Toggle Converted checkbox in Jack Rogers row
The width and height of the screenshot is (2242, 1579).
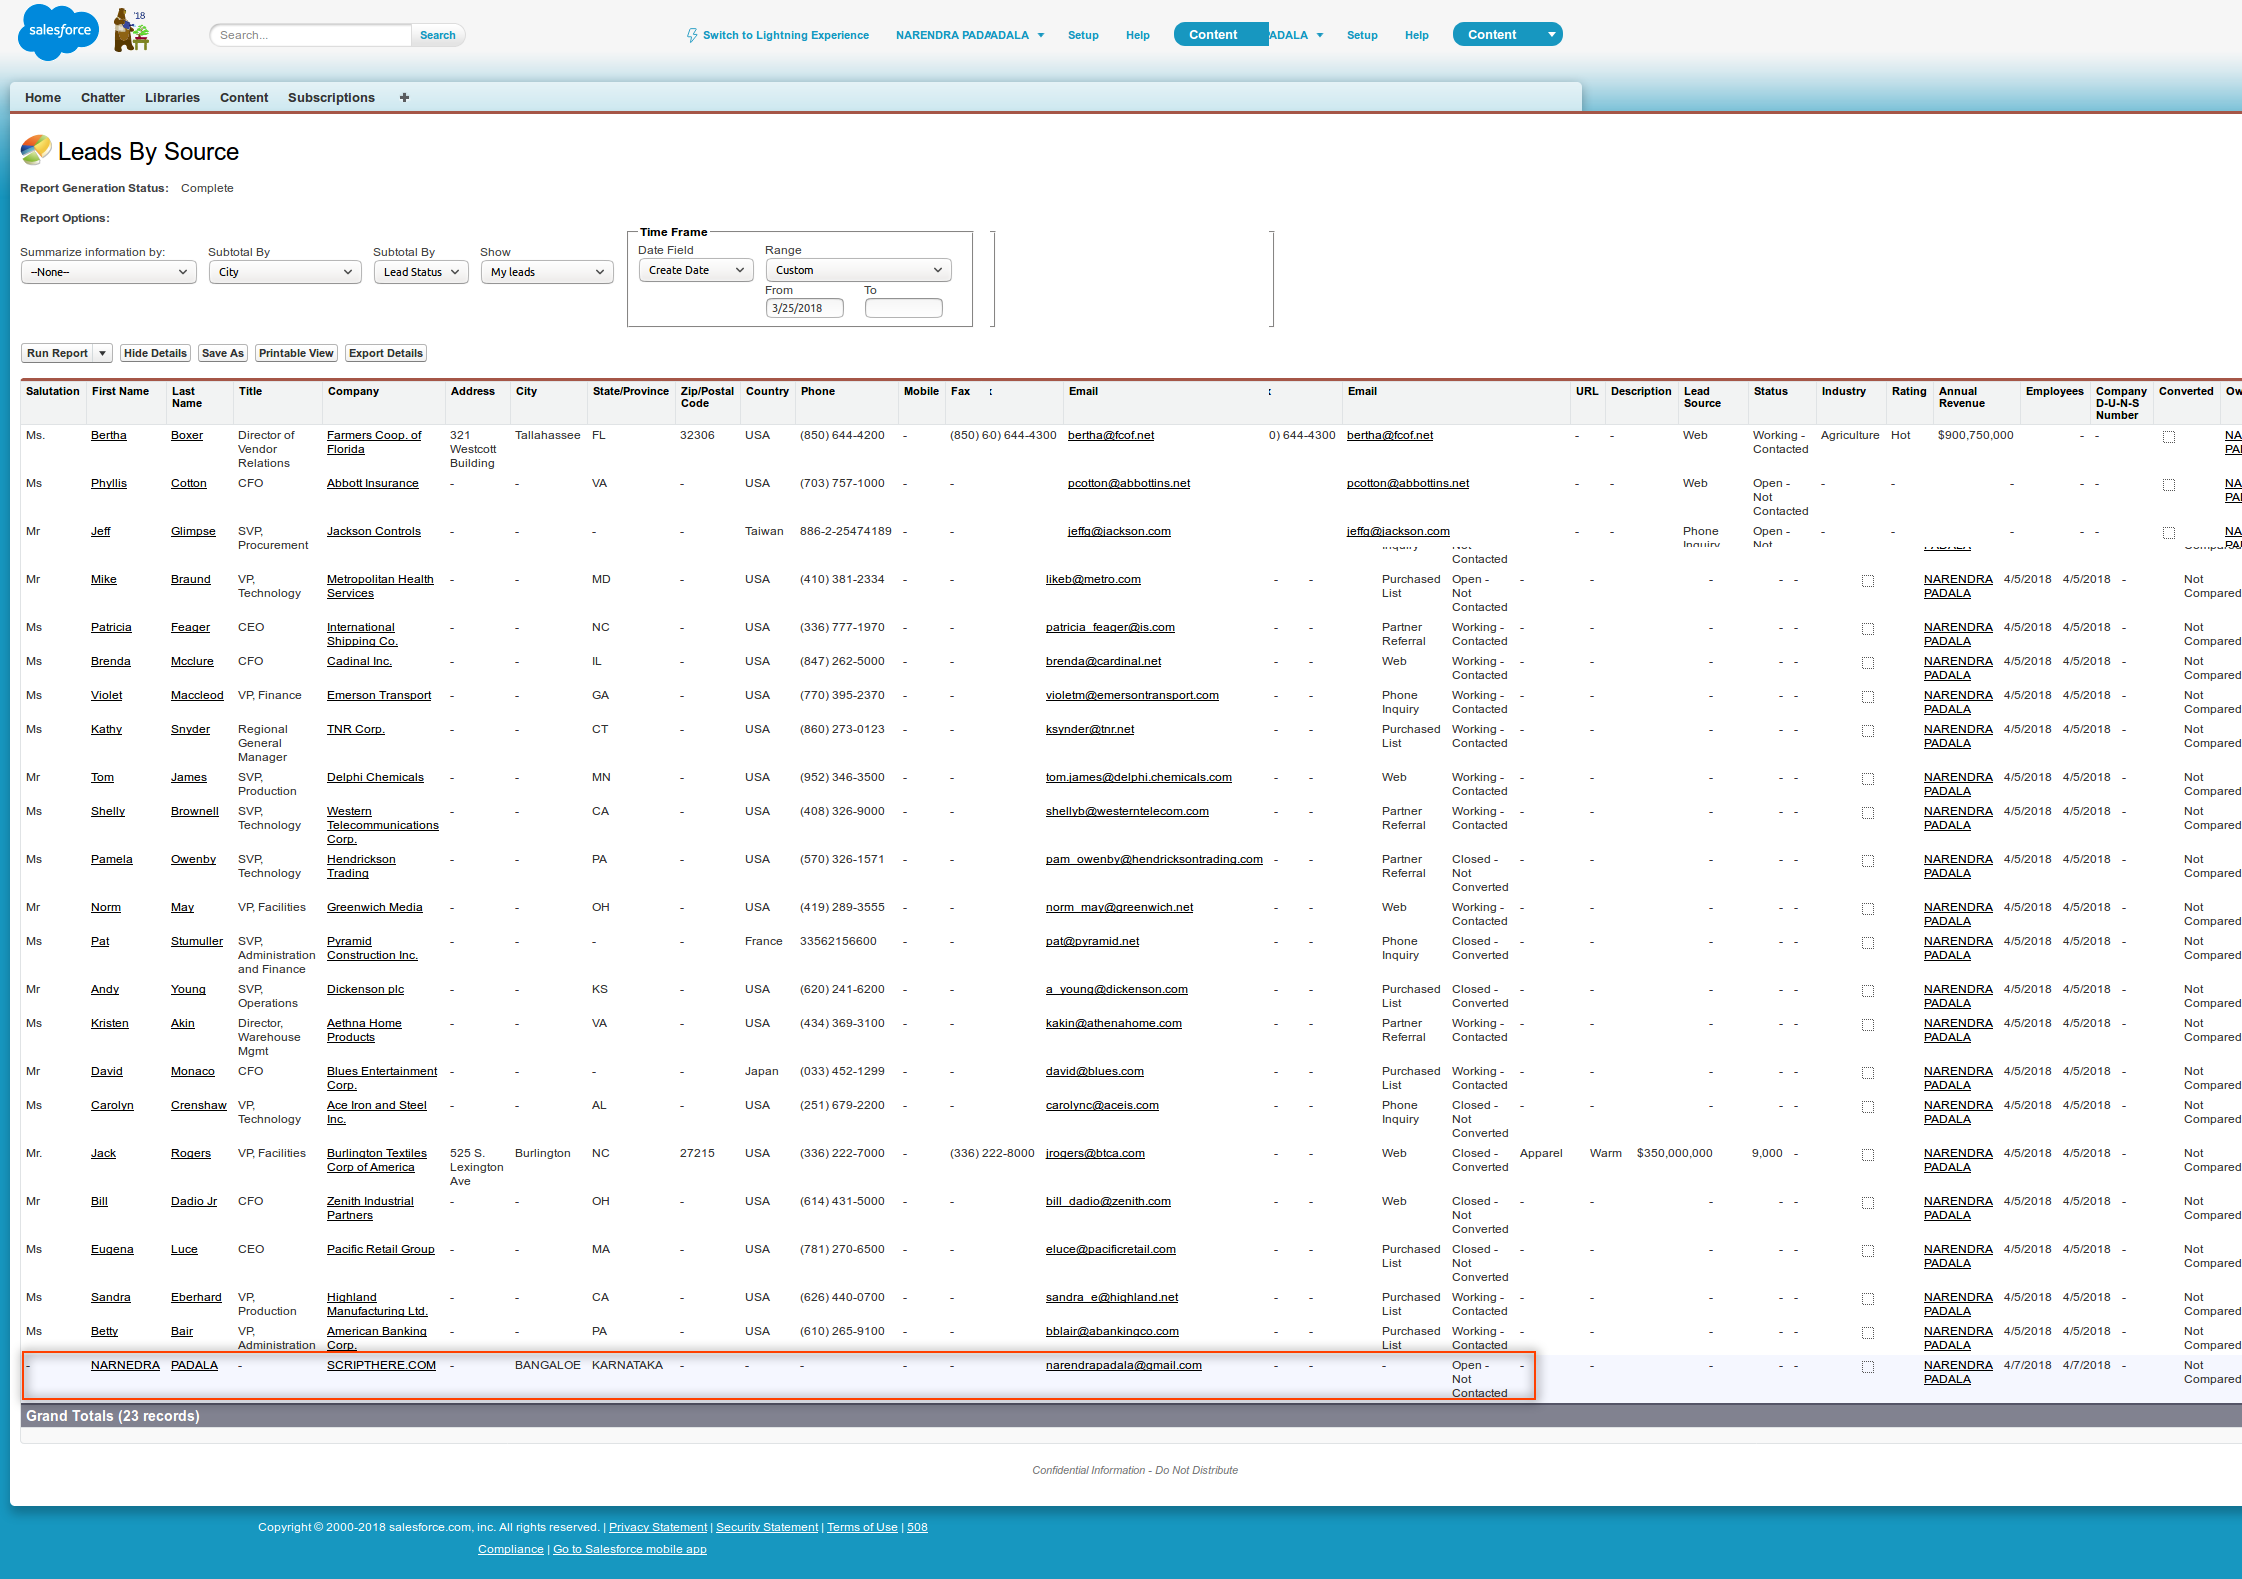click(x=1867, y=1155)
